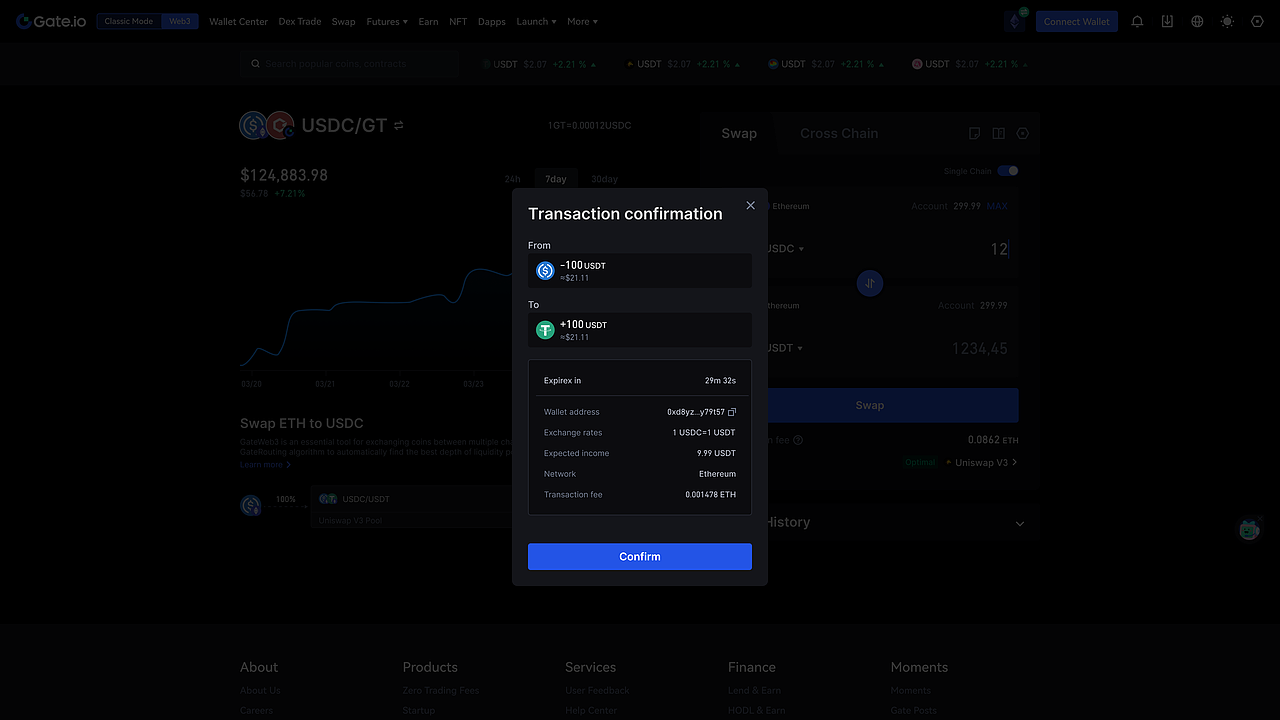The image size is (1280, 720).
Task: Expand the Launch menu
Action: pyautogui.click(x=536, y=21)
